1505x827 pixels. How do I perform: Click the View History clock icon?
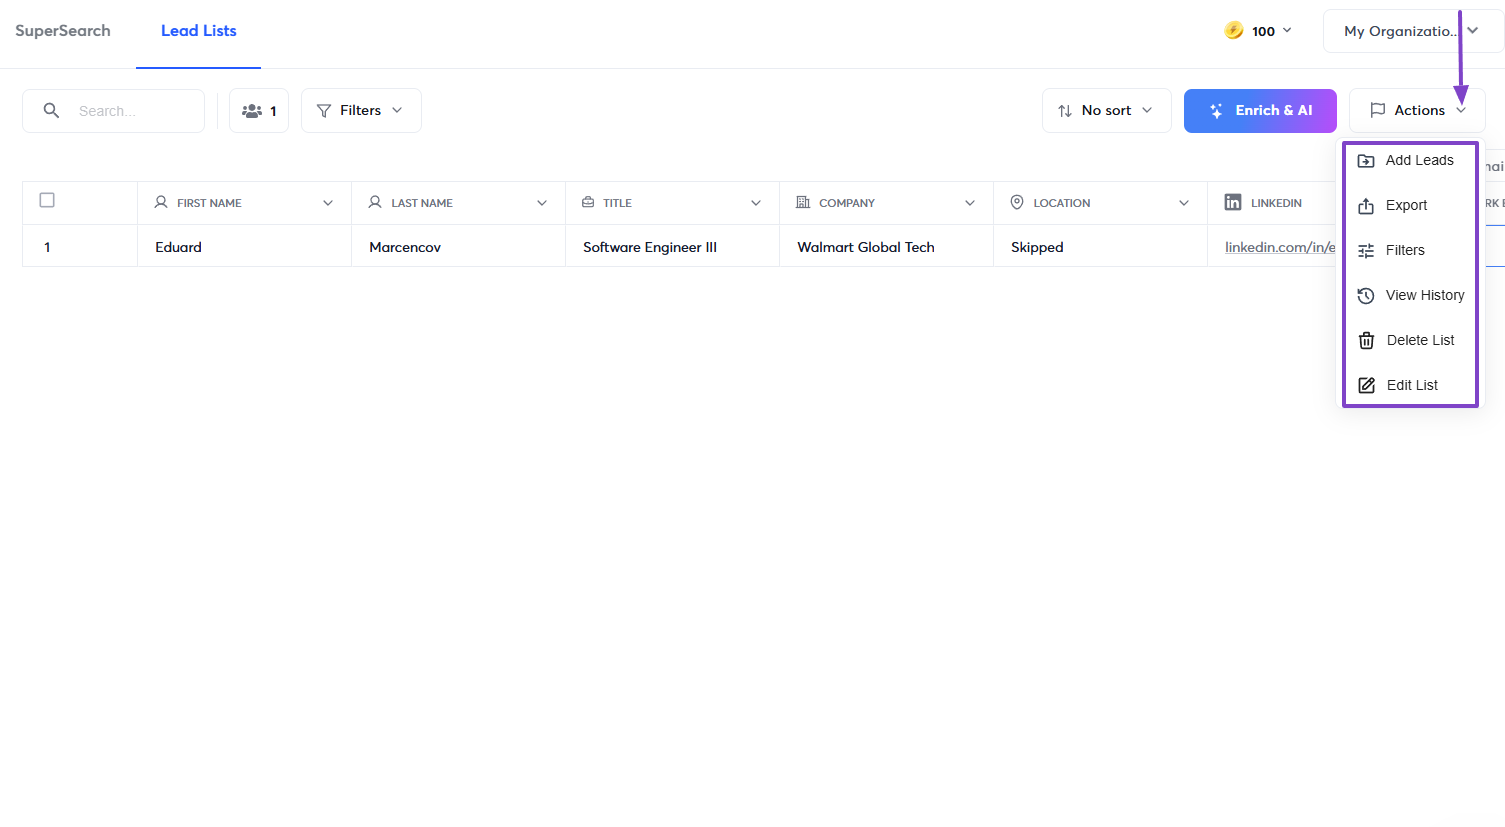coord(1366,296)
